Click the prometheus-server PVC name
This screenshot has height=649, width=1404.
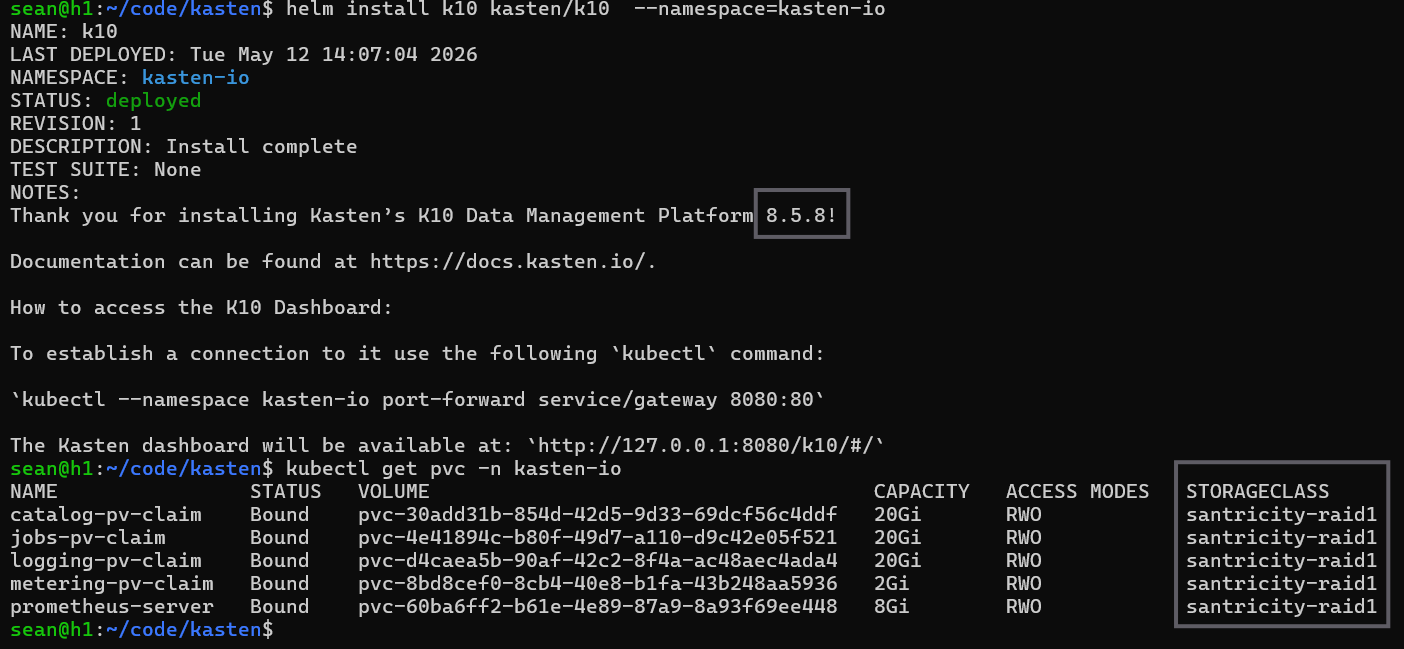point(112,607)
